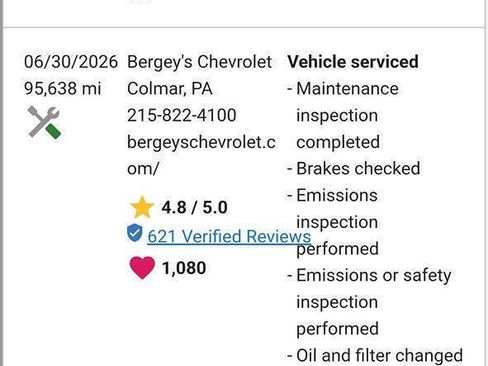Click the wrench service record icon
This screenshot has width=488, height=366.
click(44, 122)
